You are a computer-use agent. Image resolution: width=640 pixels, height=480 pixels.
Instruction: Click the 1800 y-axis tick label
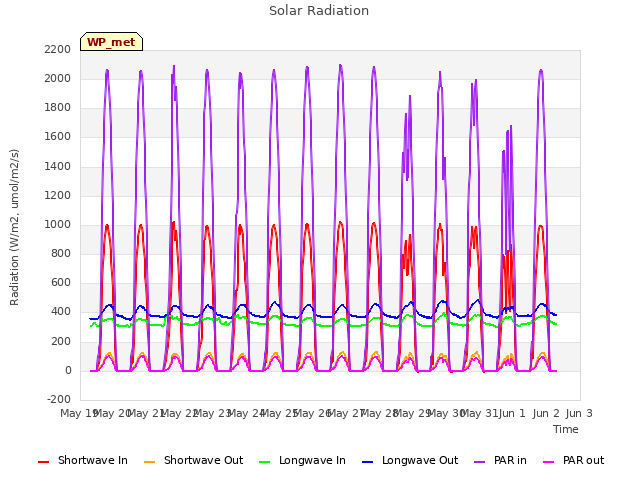[58, 108]
